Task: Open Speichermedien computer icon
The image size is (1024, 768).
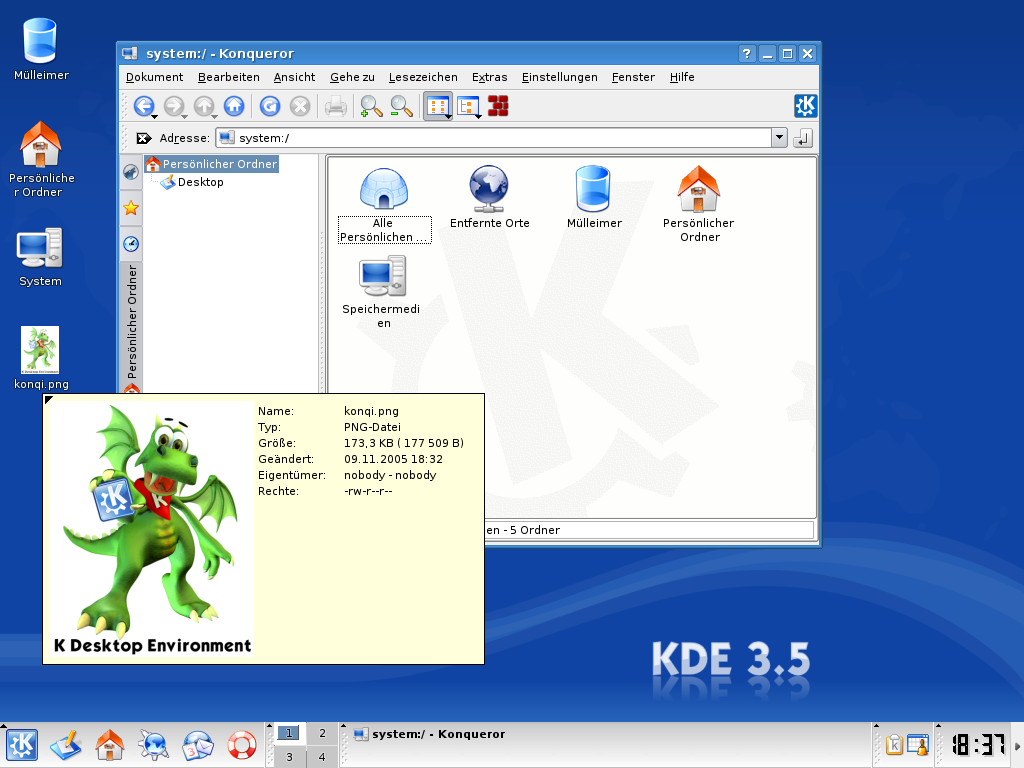Action: pos(383,292)
